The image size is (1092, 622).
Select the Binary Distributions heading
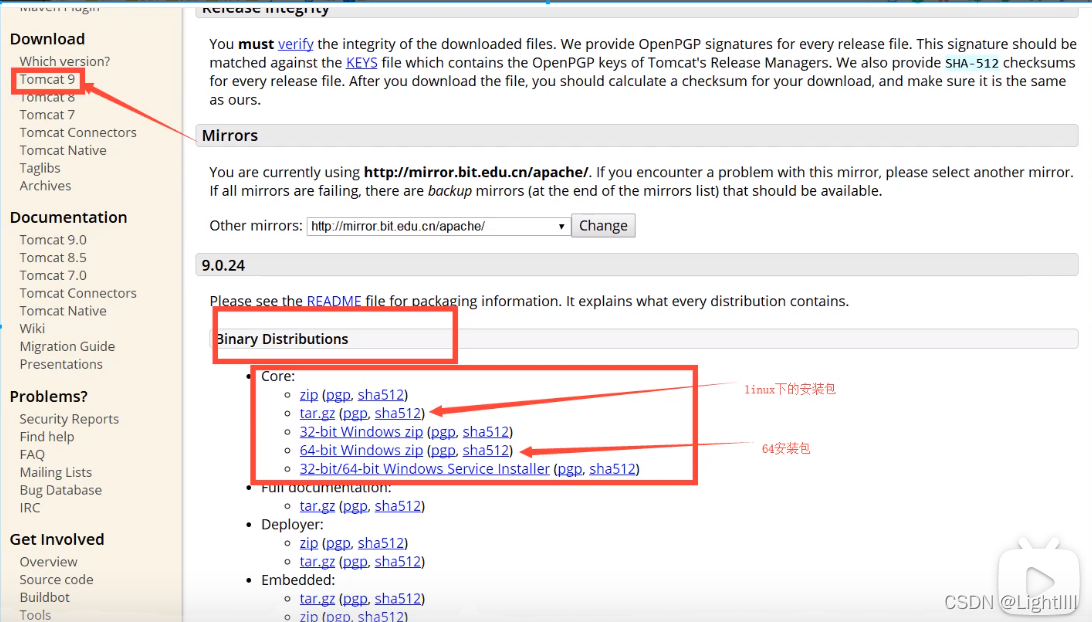tap(282, 339)
